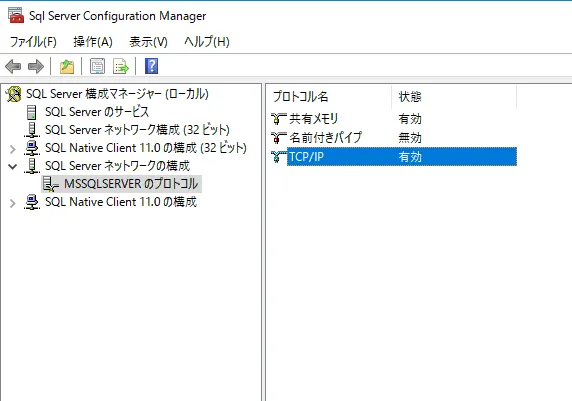
Task: Select MSSQLSERVER のプロトコル tree item
Action: [x=131, y=184]
